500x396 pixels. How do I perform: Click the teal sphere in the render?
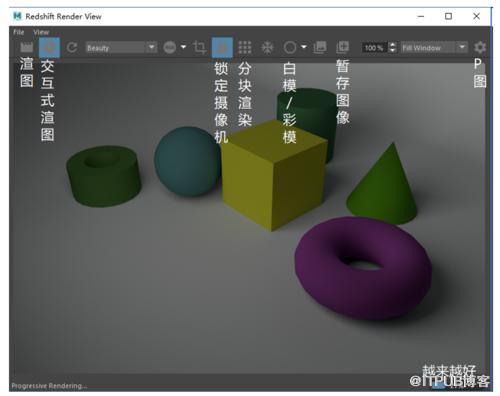(x=187, y=162)
